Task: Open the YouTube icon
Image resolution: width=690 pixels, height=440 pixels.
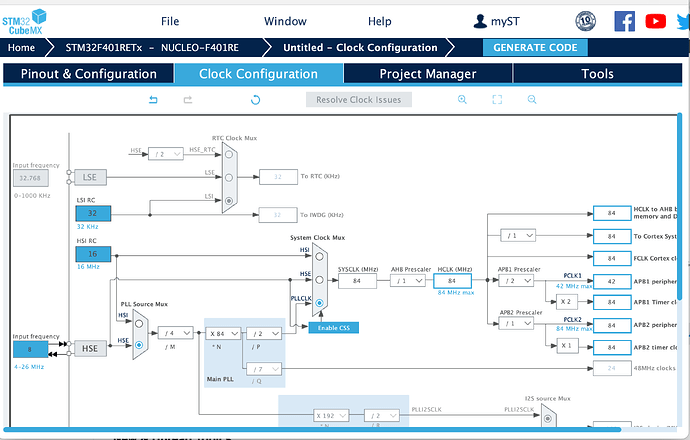Action: (x=656, y=21)
